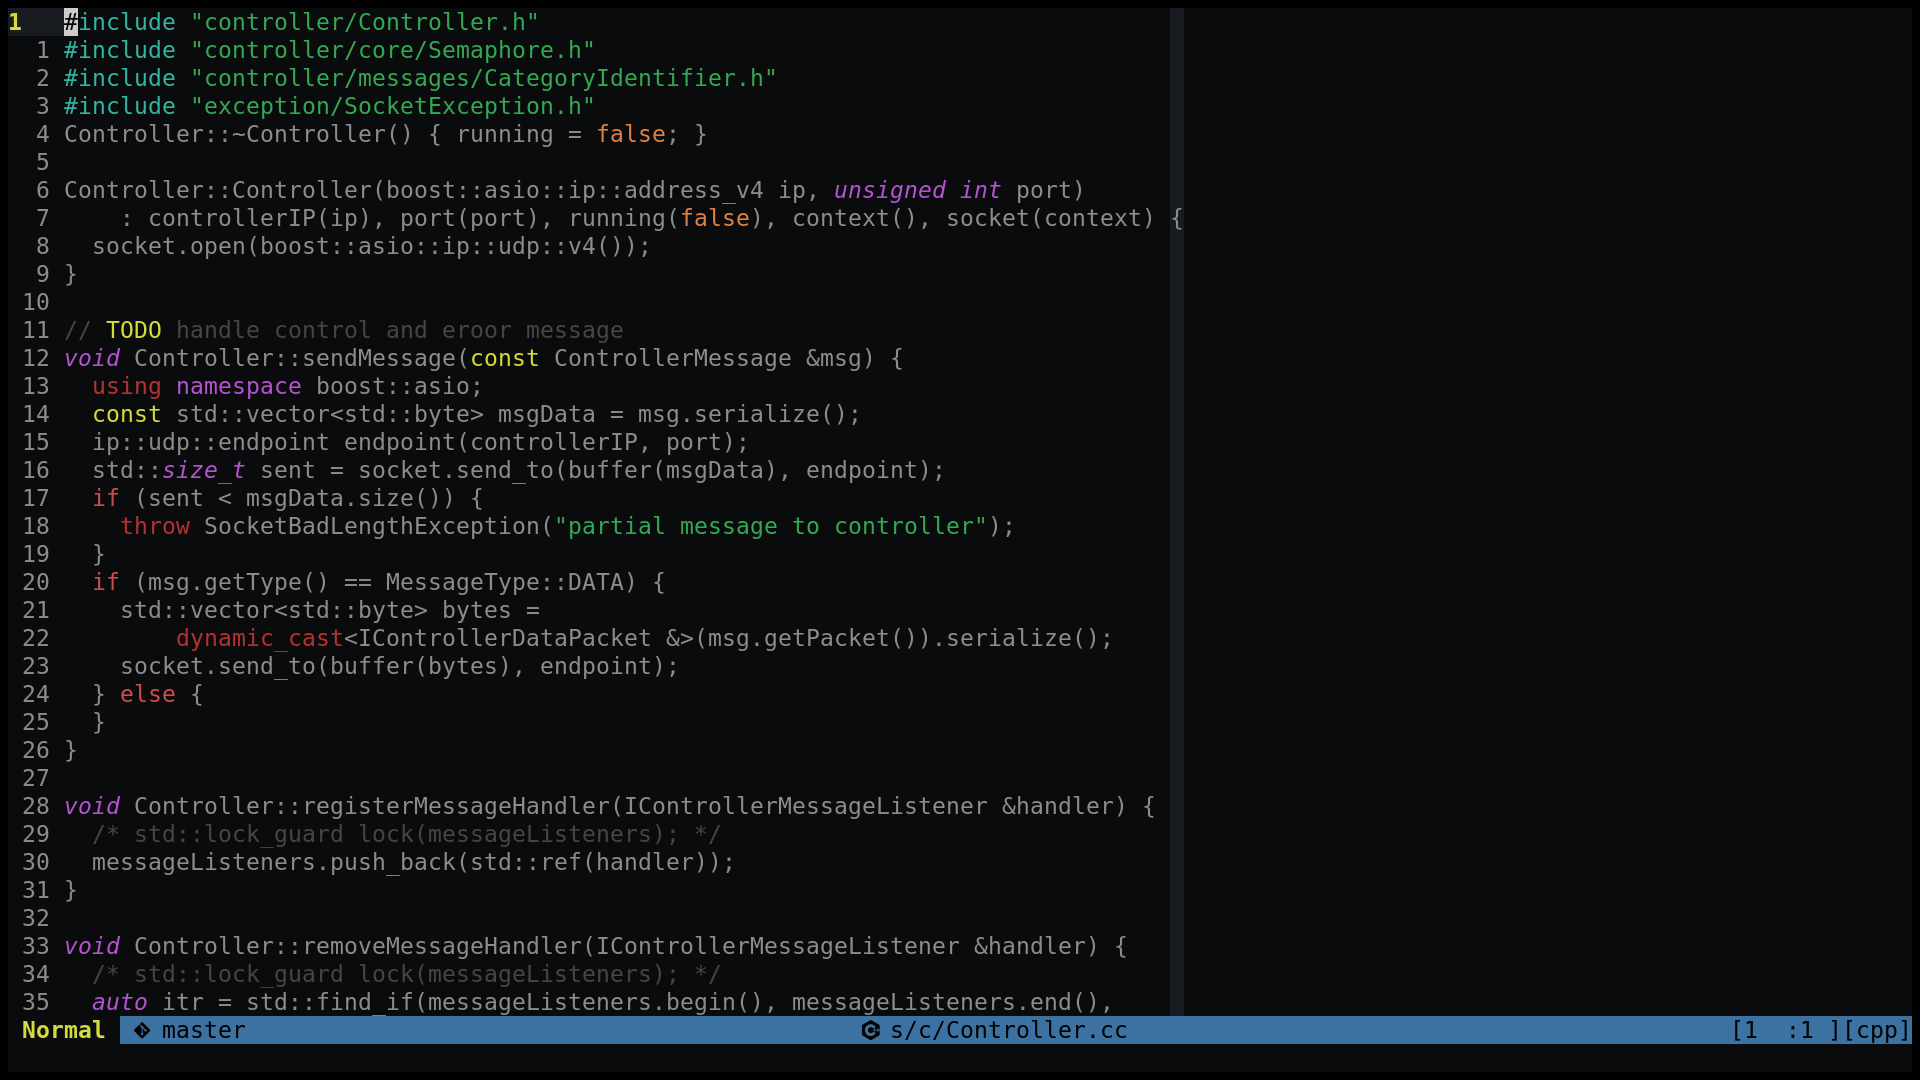Click the 'partial message to controller' string
The height and width of the screenshot is (1080, 1920).
[x=770, y=526]
